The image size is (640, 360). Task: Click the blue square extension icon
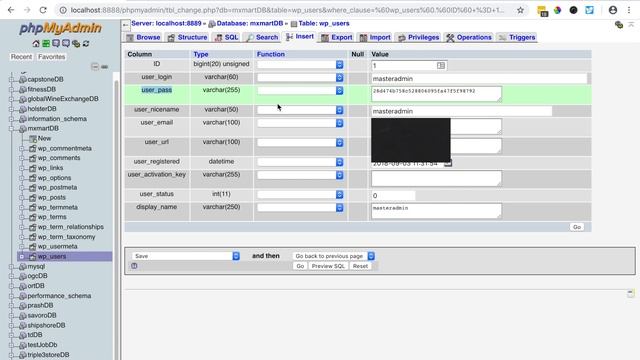[x=589, y=10]
